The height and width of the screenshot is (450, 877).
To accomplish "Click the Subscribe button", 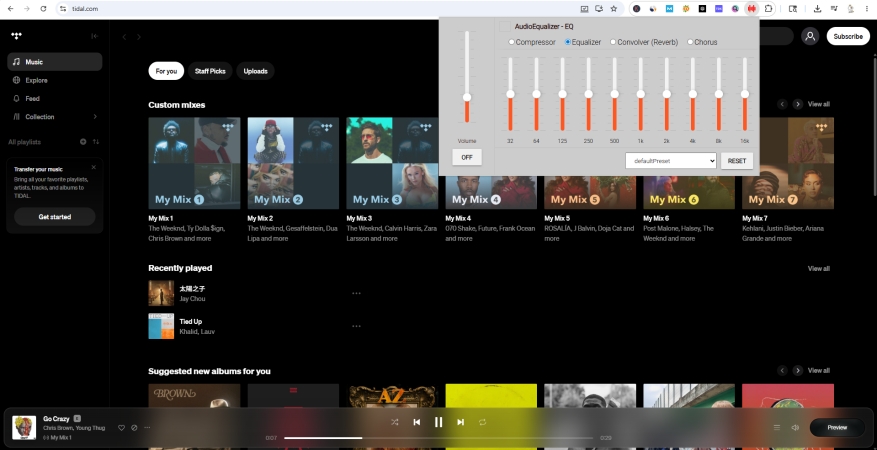I will pyautogui.click(x=848, y=36).
